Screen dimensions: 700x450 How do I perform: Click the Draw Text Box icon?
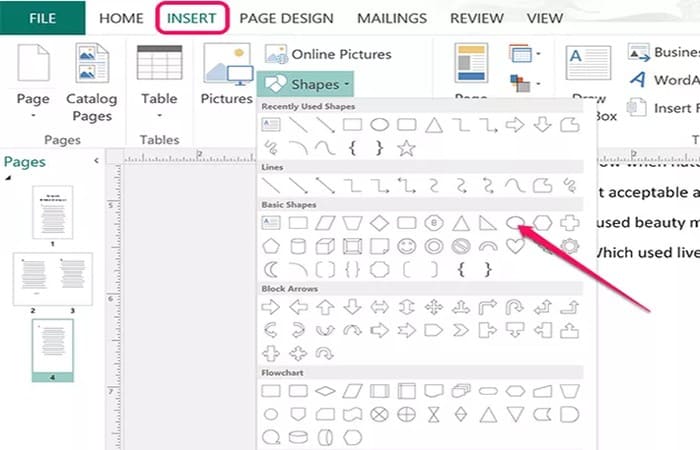pos(588,62)
